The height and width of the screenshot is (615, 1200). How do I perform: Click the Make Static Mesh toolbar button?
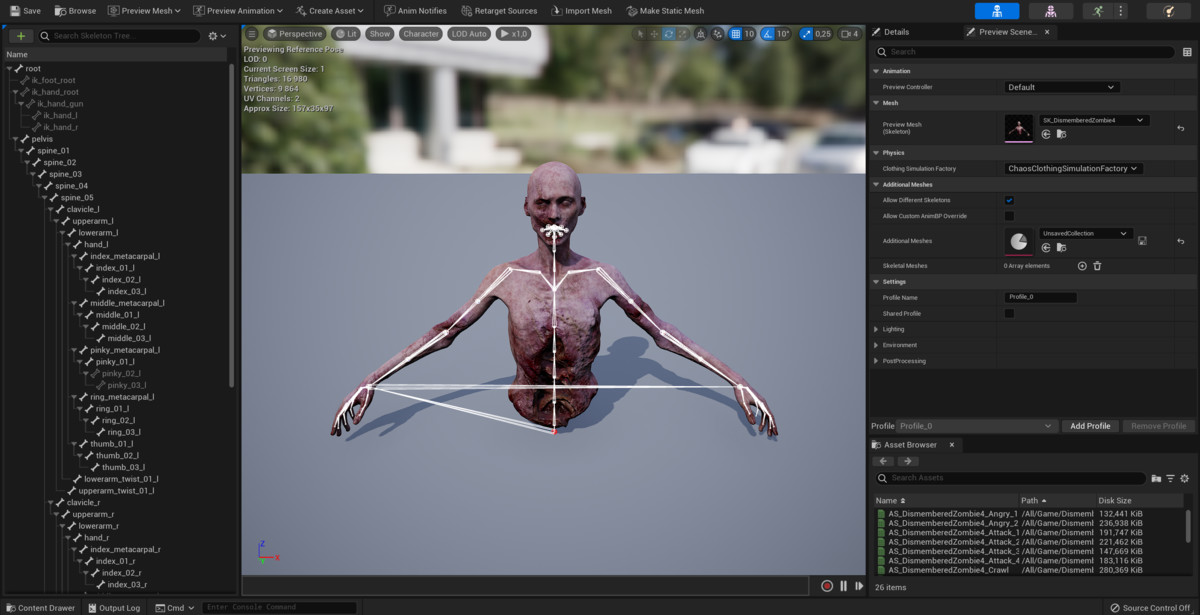coord(665,11)
